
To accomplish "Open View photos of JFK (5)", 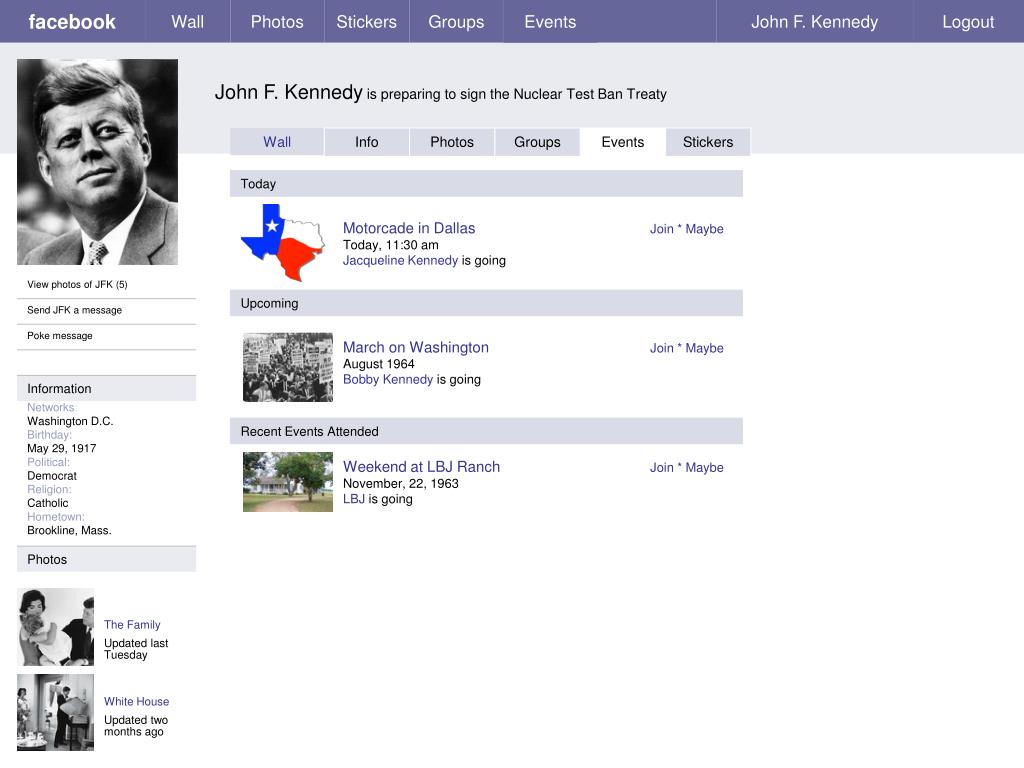I will 77,284.
